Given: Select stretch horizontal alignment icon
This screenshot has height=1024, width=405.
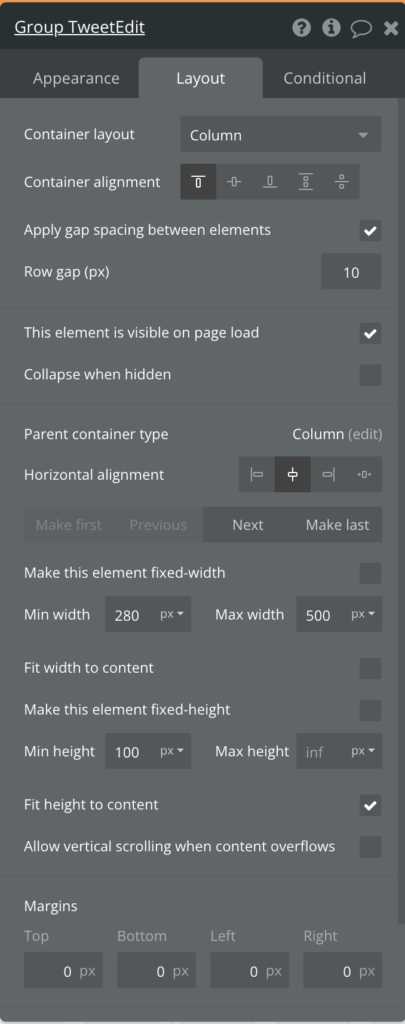Looking at the screenshot, I should 364,474.
